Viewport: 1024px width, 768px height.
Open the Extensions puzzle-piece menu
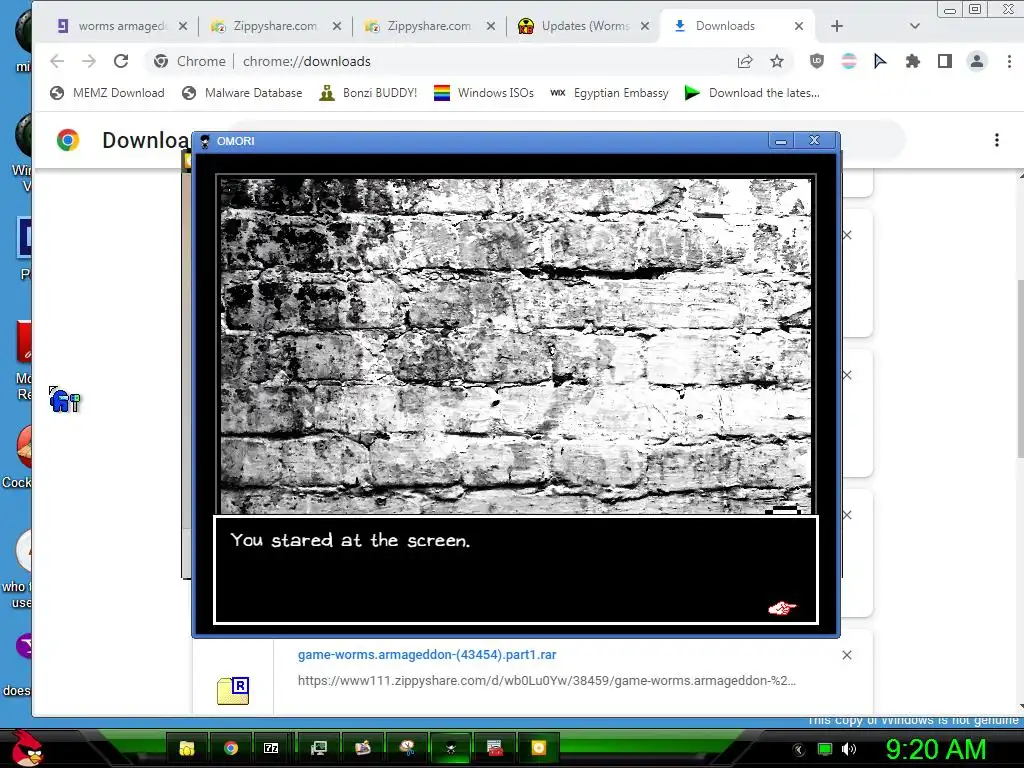[912, 61]
